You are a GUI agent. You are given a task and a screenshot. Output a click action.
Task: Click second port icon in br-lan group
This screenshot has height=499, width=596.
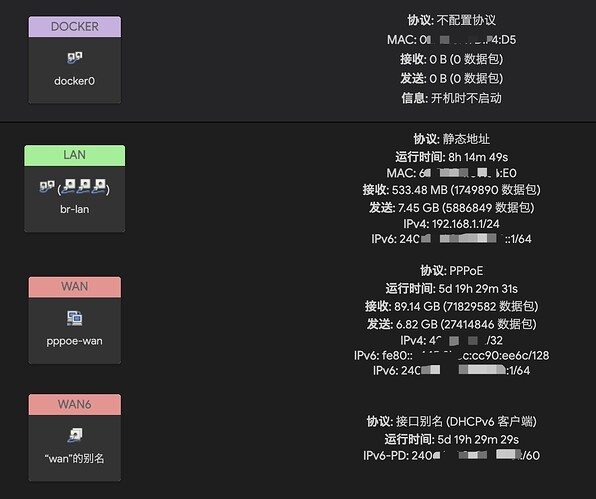[x=84, y=186]
